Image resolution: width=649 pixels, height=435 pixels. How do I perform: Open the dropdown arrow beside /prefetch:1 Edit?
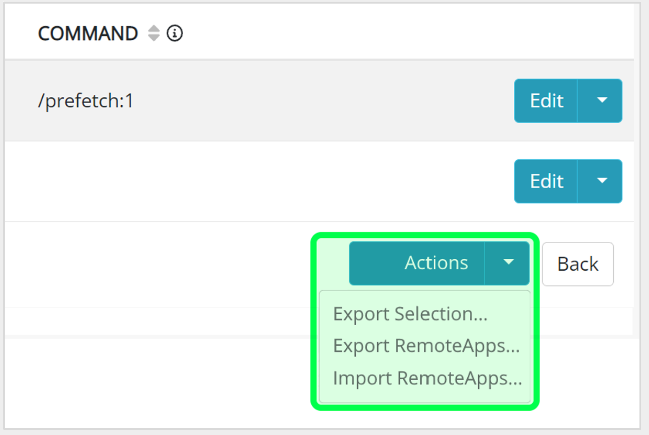coord(601,101)
